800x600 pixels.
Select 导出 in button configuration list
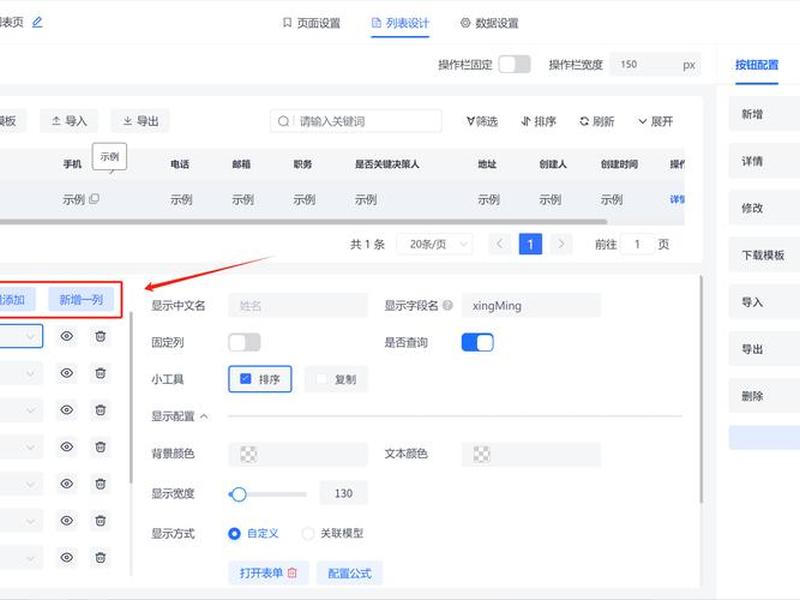point(764,349)
